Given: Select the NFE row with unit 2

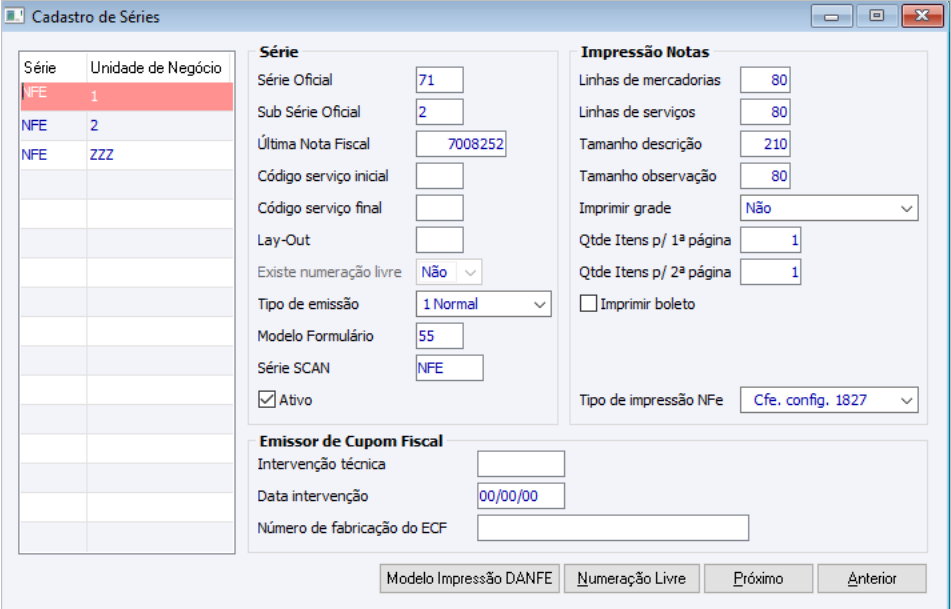Looking at the screenshot, I should click(x=126, y=126).
